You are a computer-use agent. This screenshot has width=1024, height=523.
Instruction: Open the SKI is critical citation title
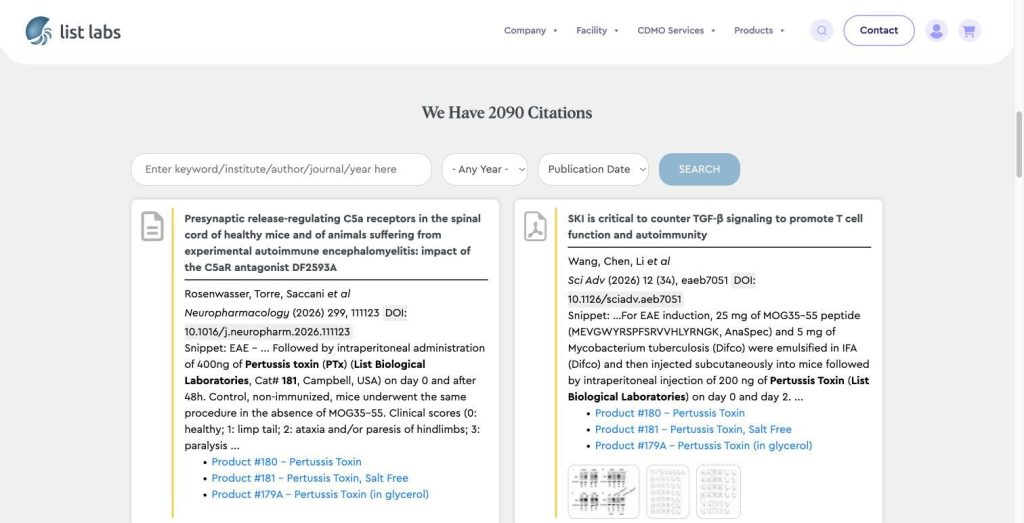pyautogui.click(x=715, y=227)
